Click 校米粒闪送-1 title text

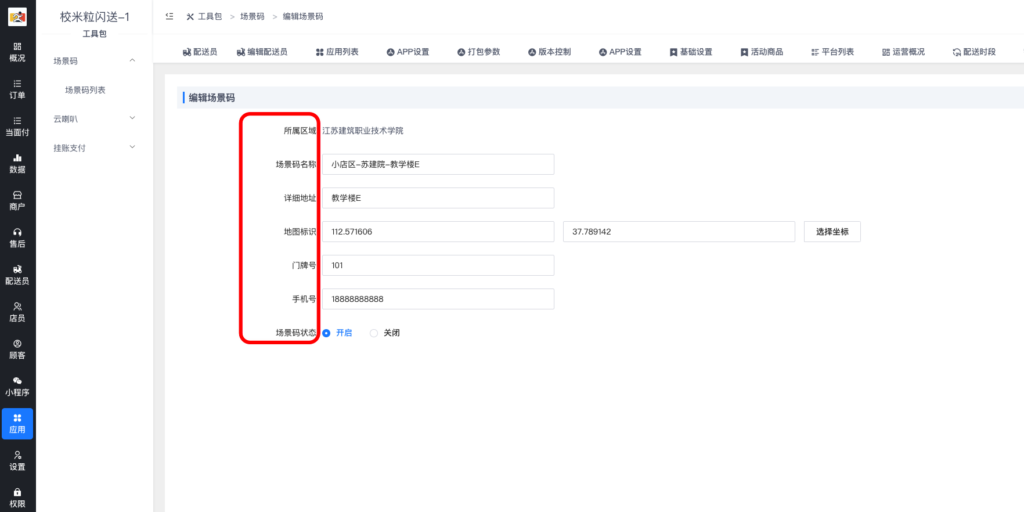pyautogui.click(x=95, y=17)
